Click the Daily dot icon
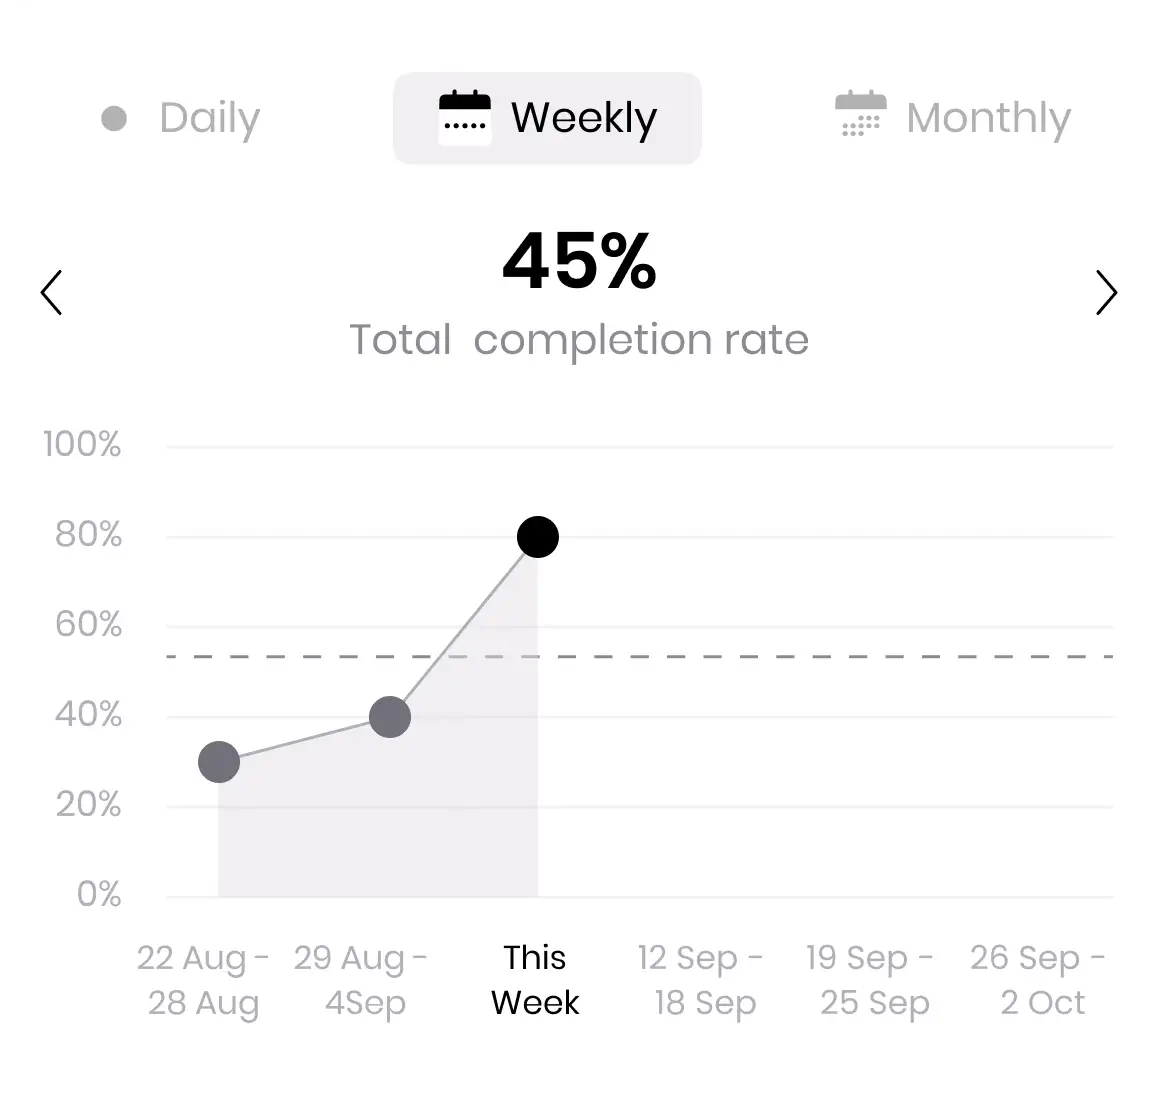 point(113,118)
